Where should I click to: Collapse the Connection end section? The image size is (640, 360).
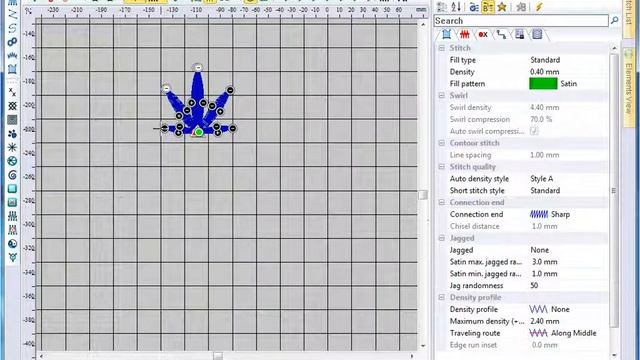coord(442,202)
